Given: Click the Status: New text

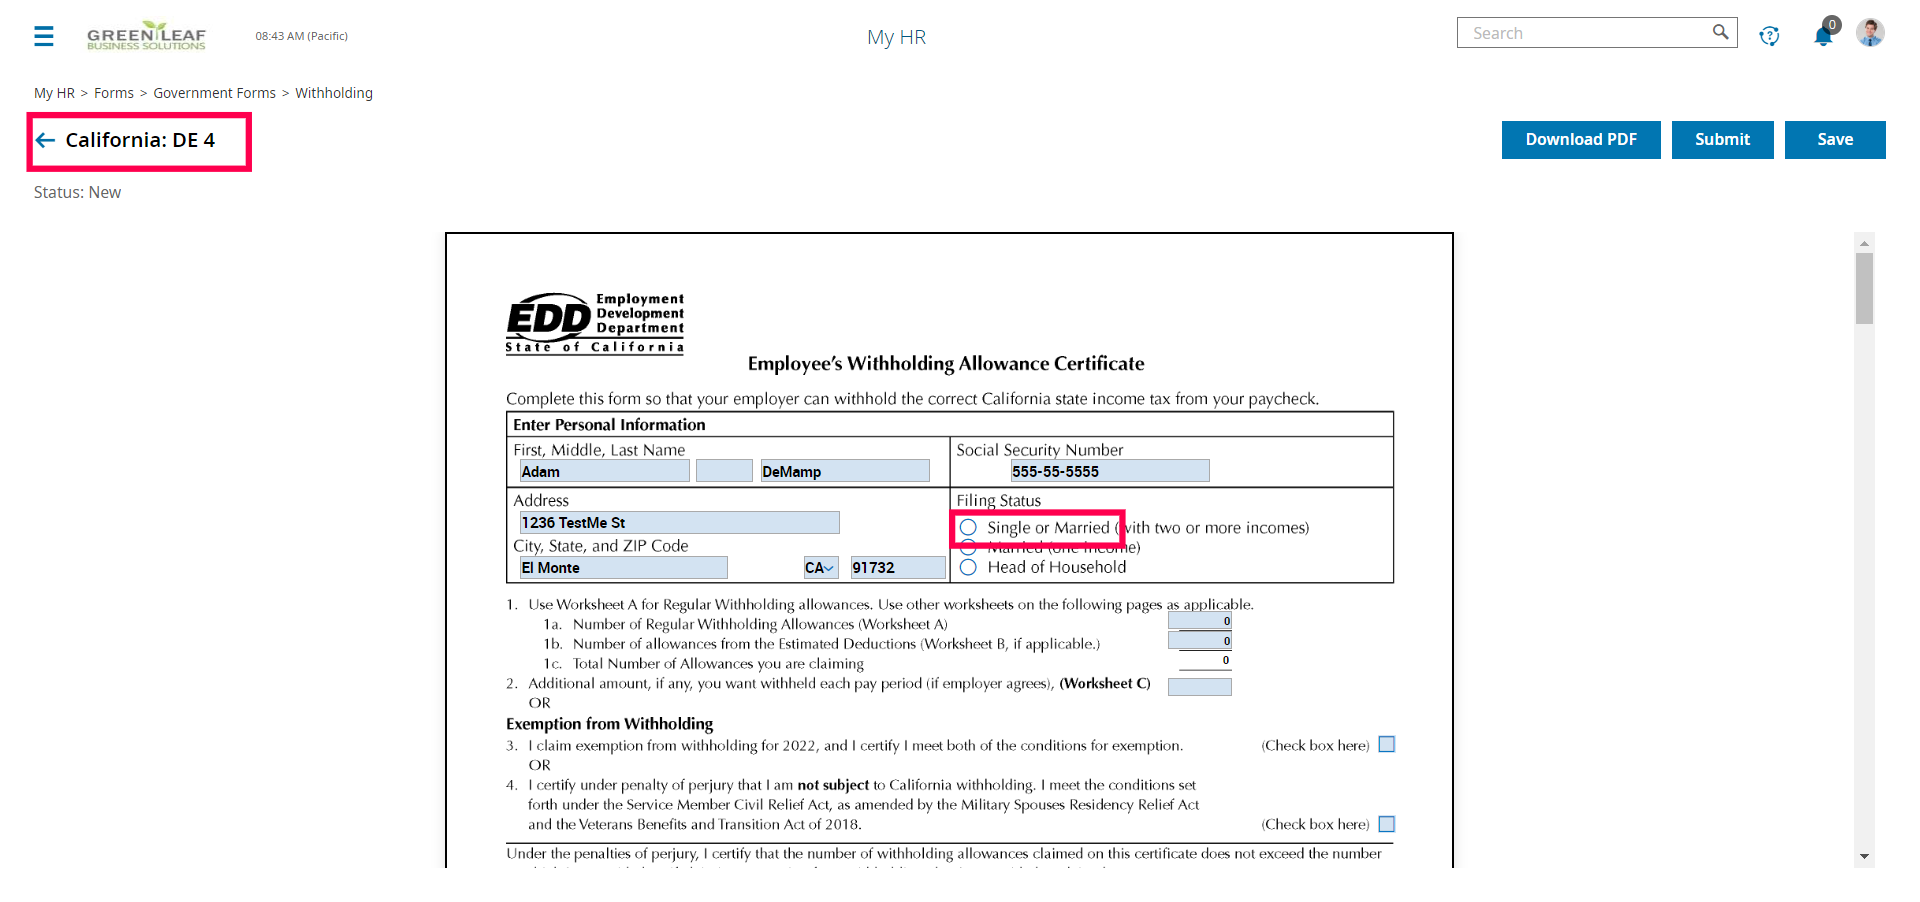Looking at the screenshot, I should [77, 192].
